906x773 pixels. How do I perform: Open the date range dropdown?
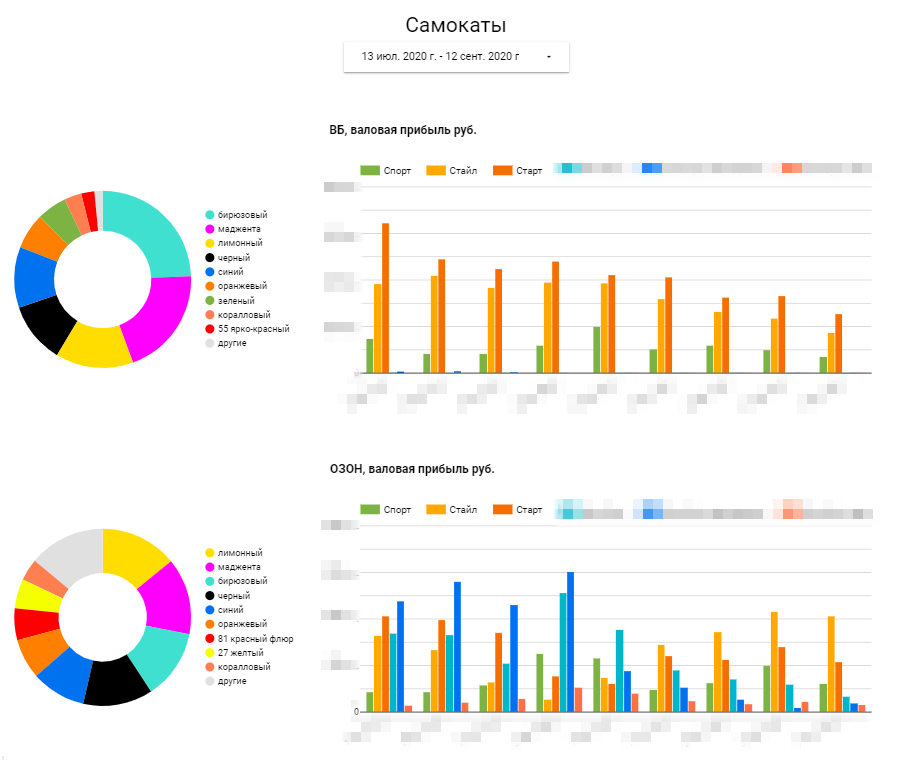pyautogui.click(x=455, y=57)
